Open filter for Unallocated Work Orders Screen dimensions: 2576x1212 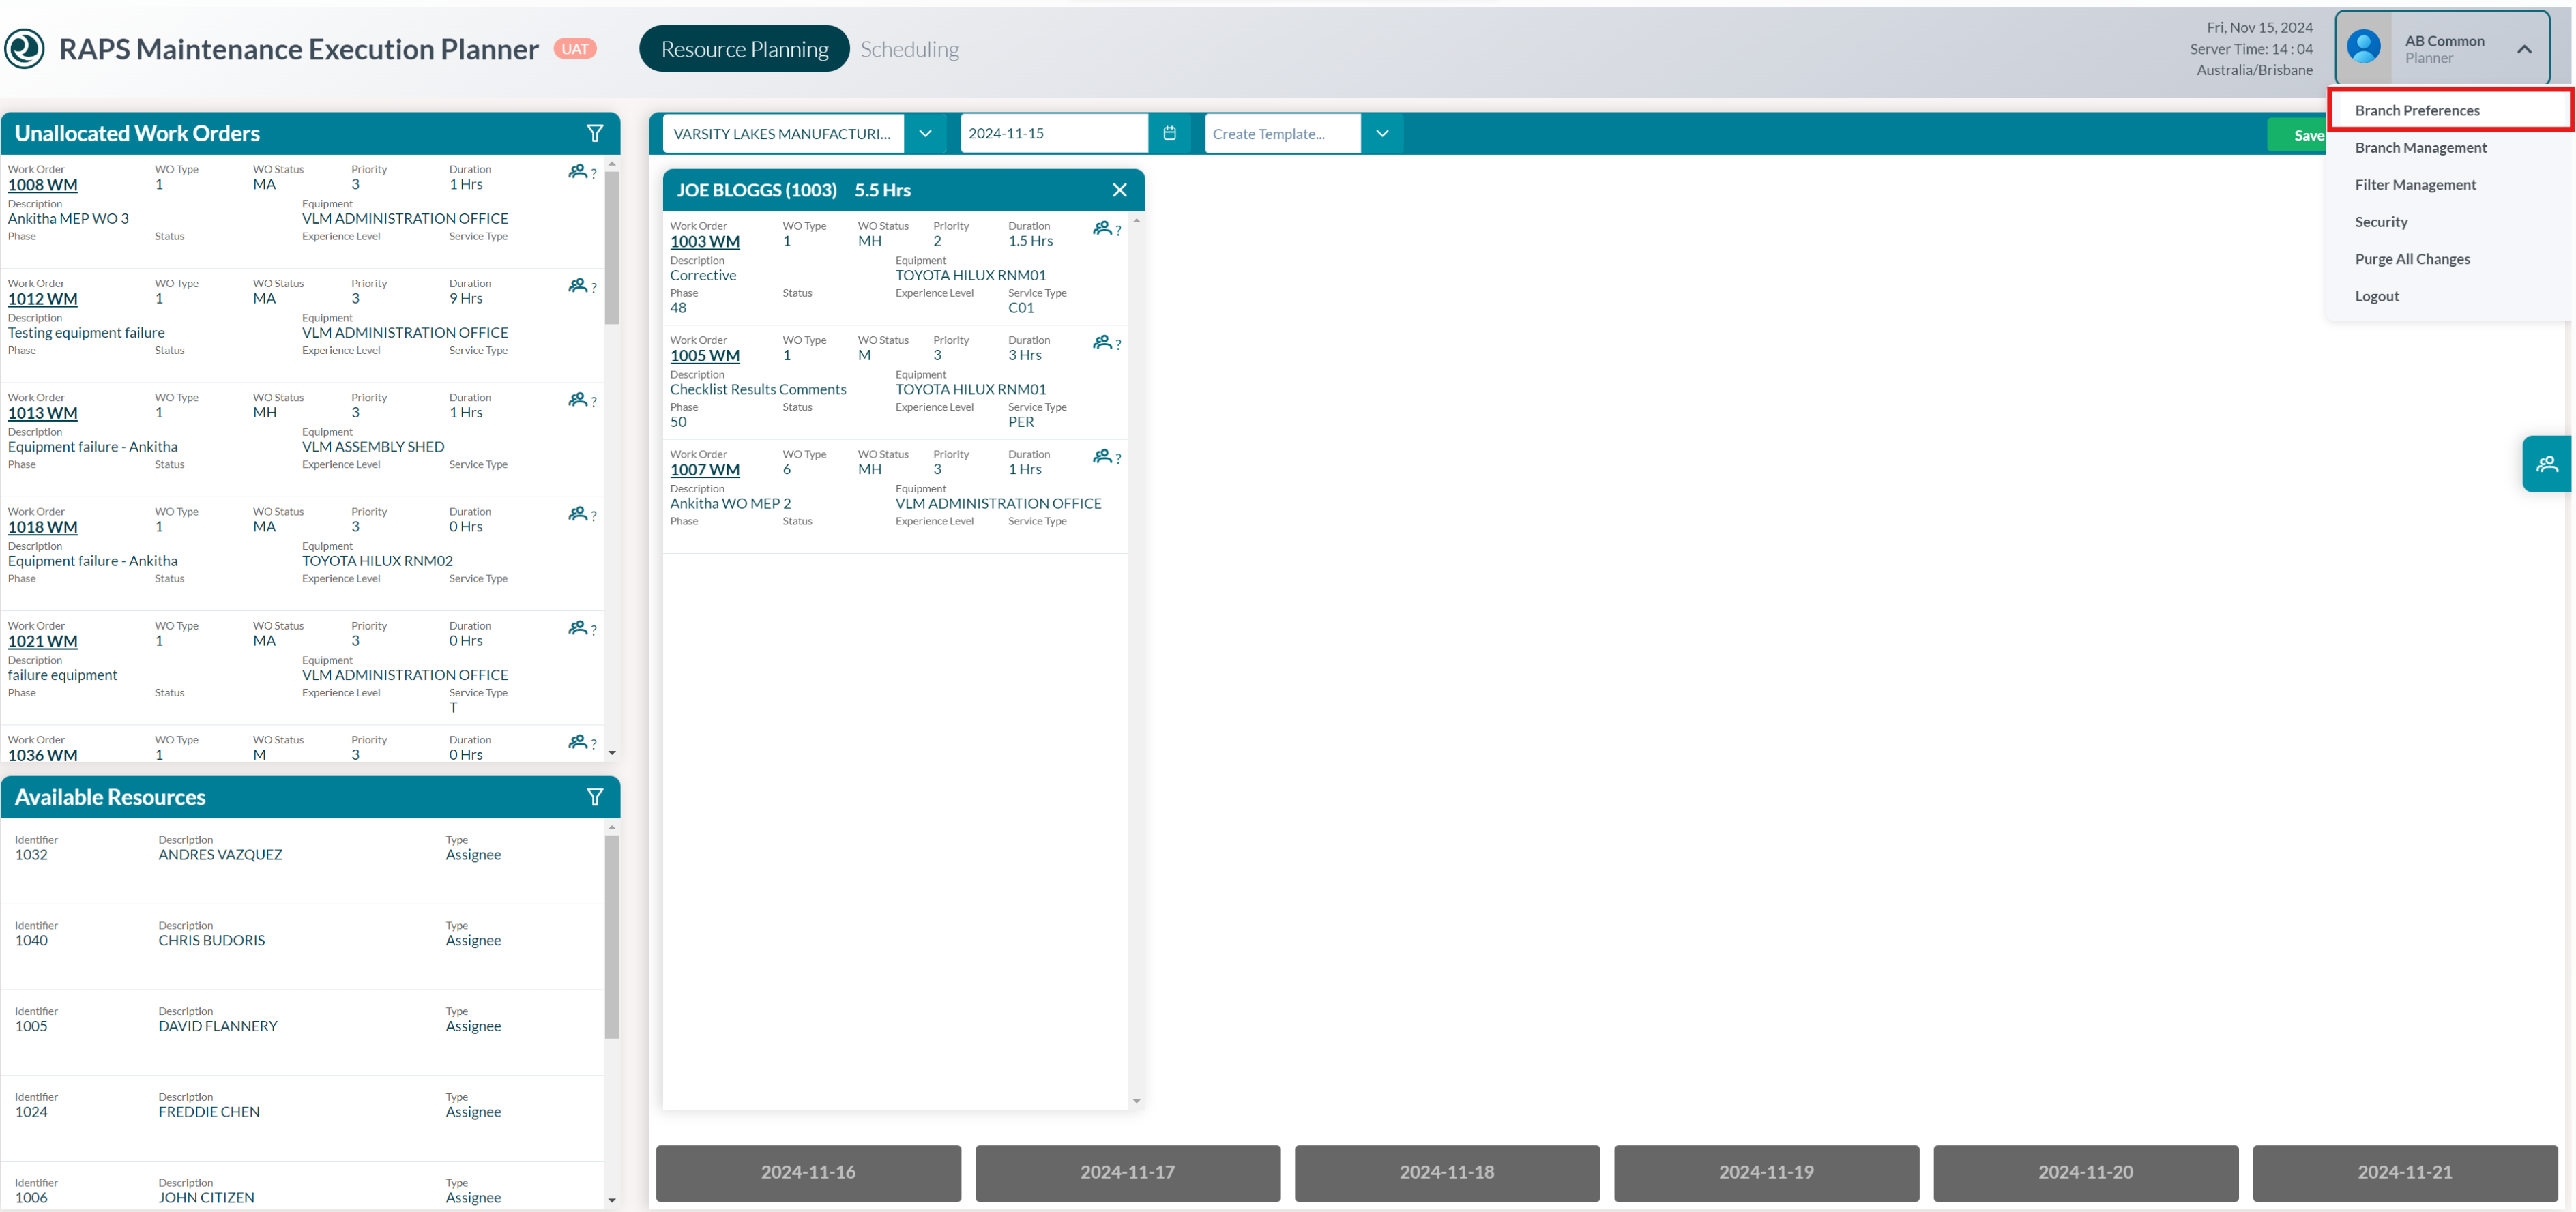point(594,133)
